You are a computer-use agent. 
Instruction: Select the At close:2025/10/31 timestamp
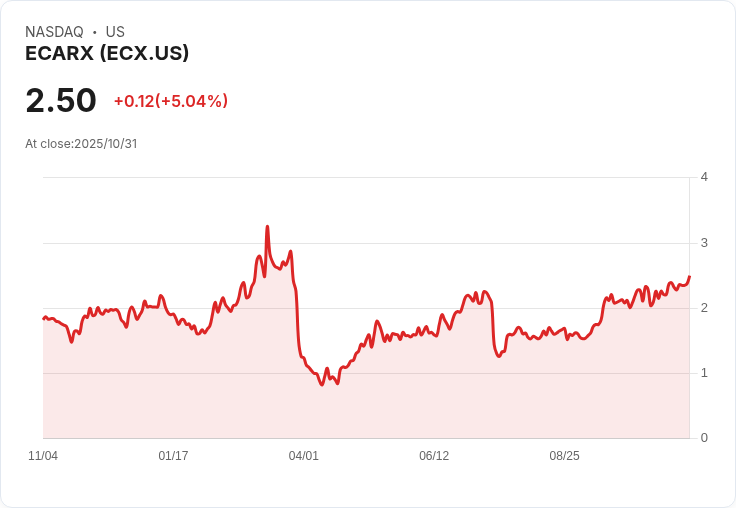tap(81, 143)
